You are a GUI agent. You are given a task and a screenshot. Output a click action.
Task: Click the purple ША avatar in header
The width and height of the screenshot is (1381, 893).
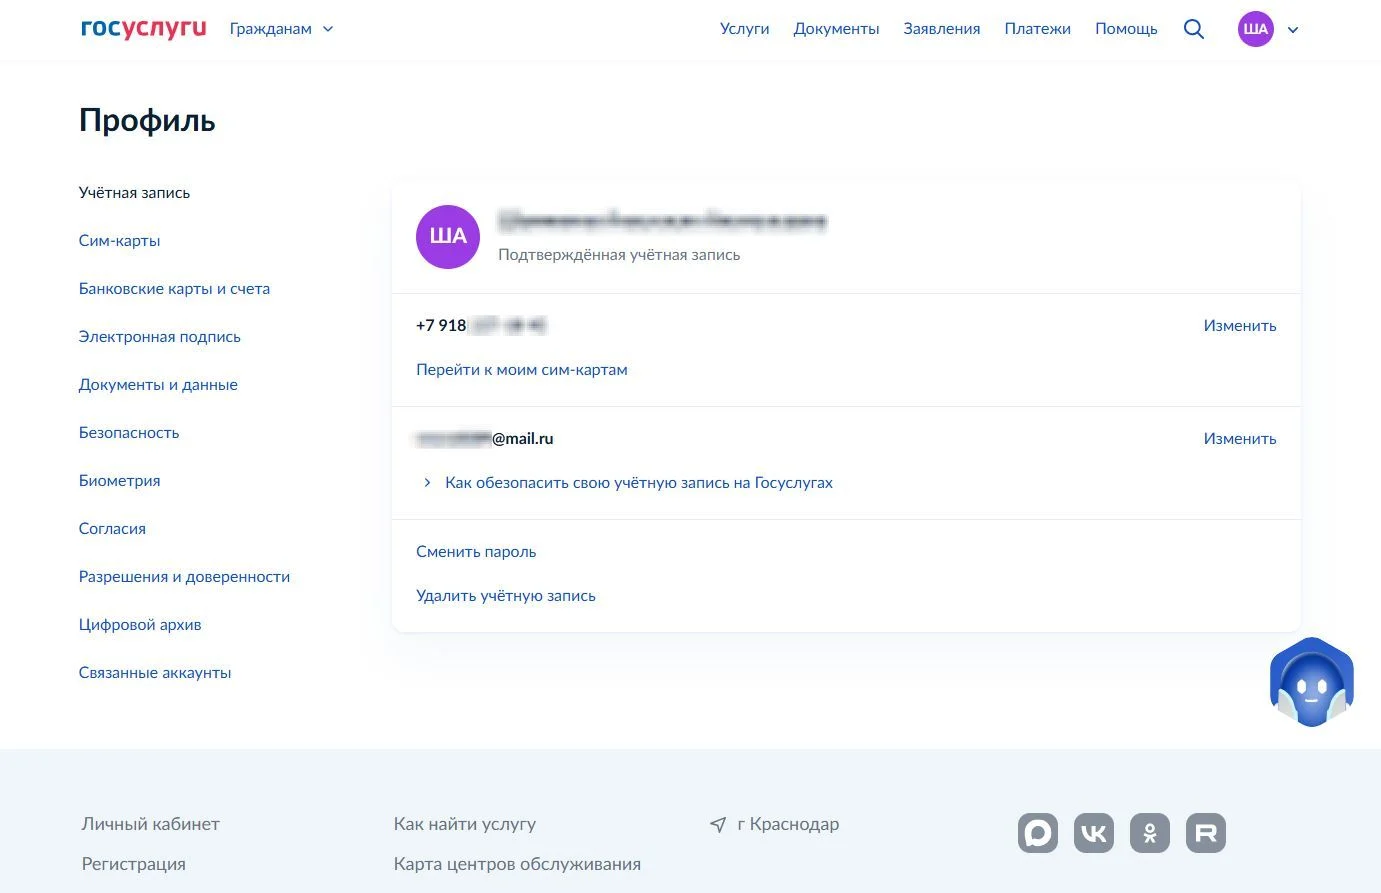pyautogui.click(x=1256, y=29)
